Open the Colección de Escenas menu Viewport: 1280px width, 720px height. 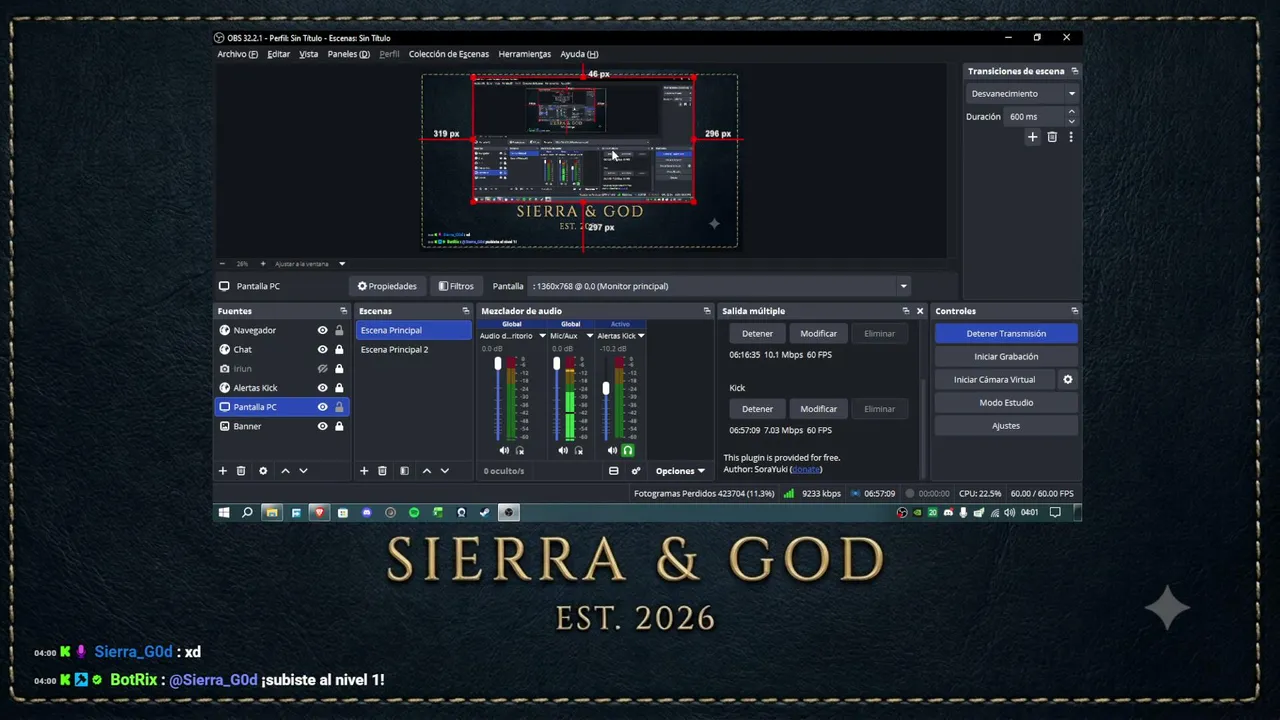[x=448, y=54]
